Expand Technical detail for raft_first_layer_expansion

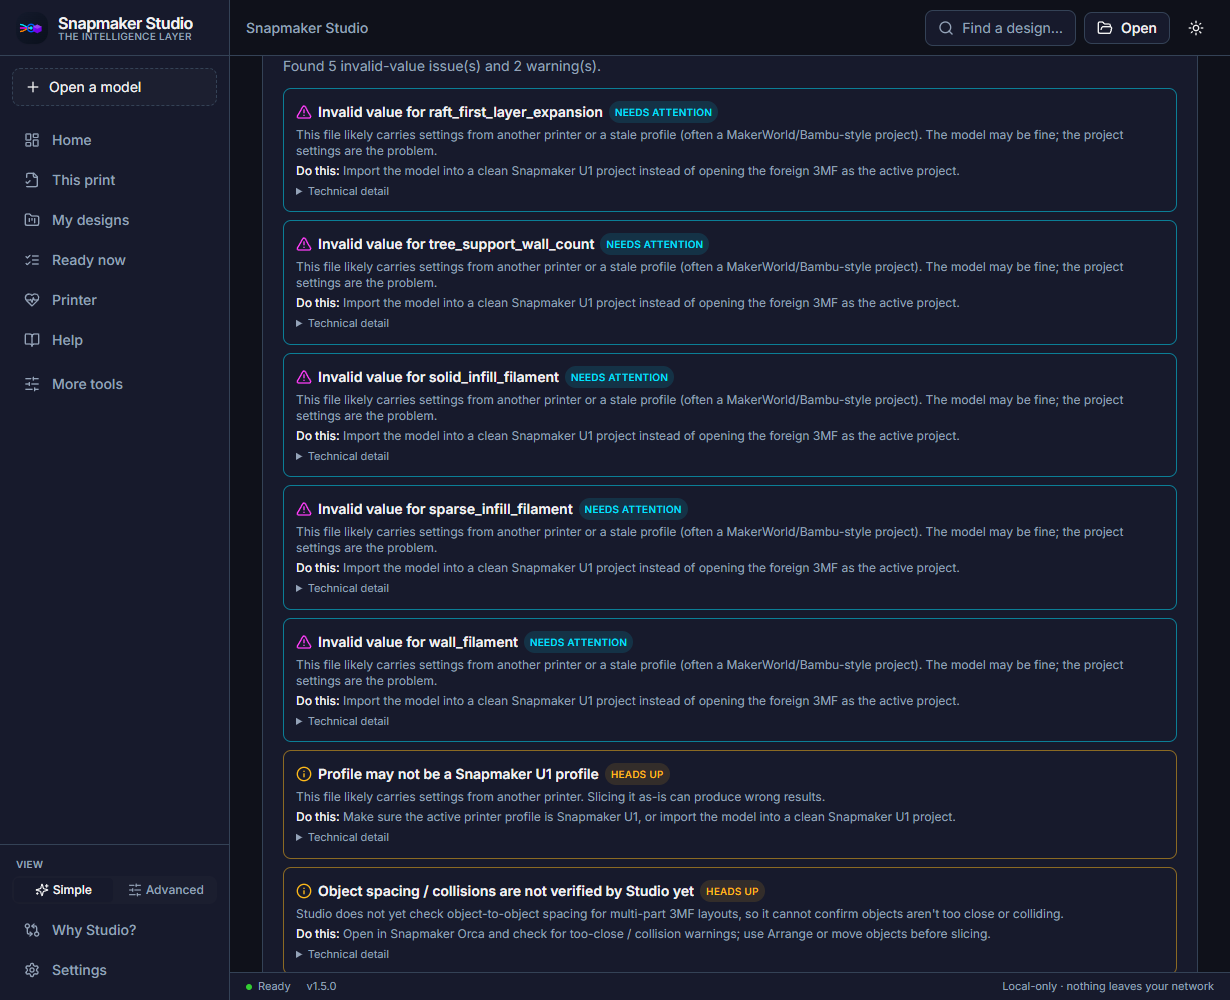click(x=343, y=191)
